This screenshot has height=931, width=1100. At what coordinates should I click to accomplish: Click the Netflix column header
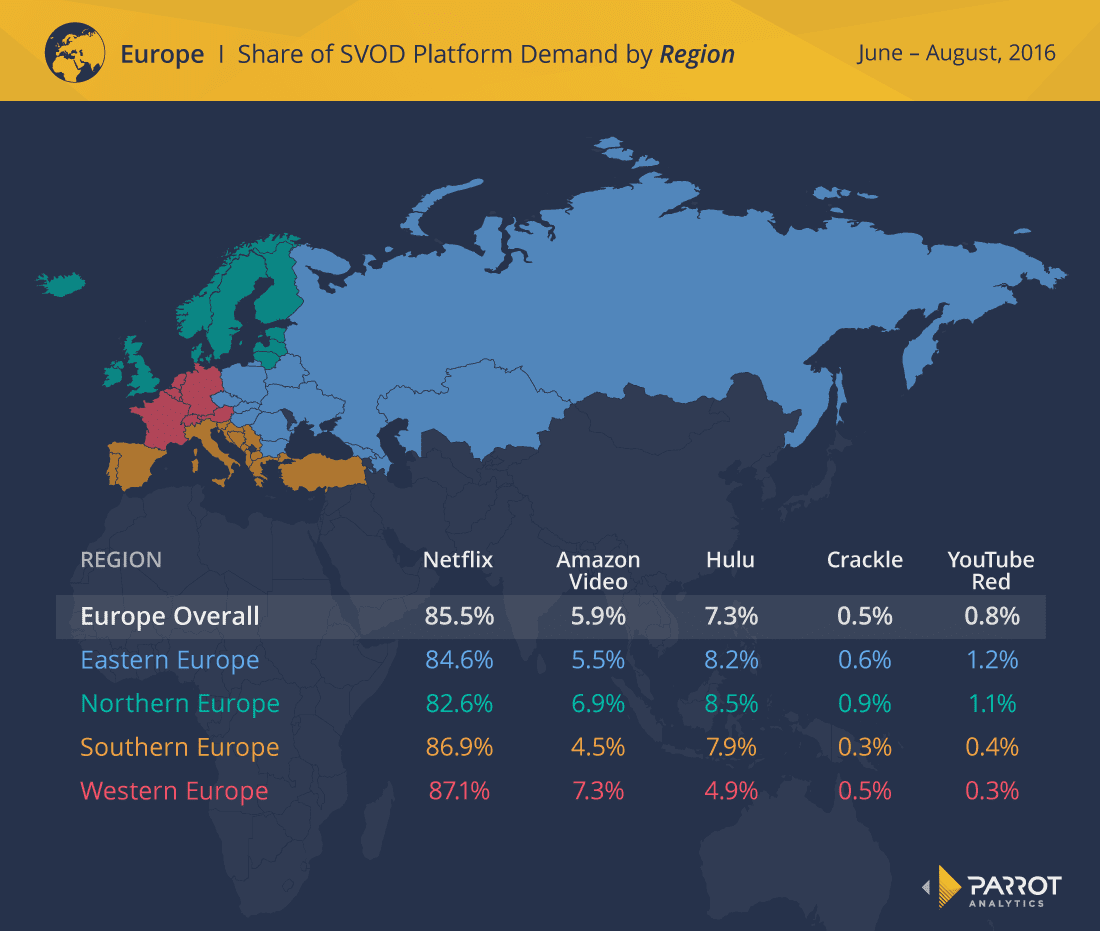[x=458, y=560]
